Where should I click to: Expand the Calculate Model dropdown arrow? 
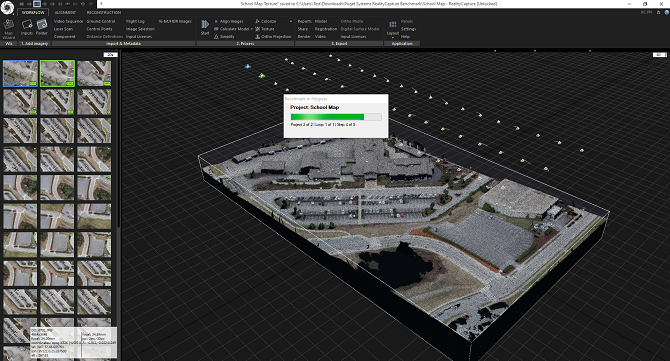coord(252,29)
